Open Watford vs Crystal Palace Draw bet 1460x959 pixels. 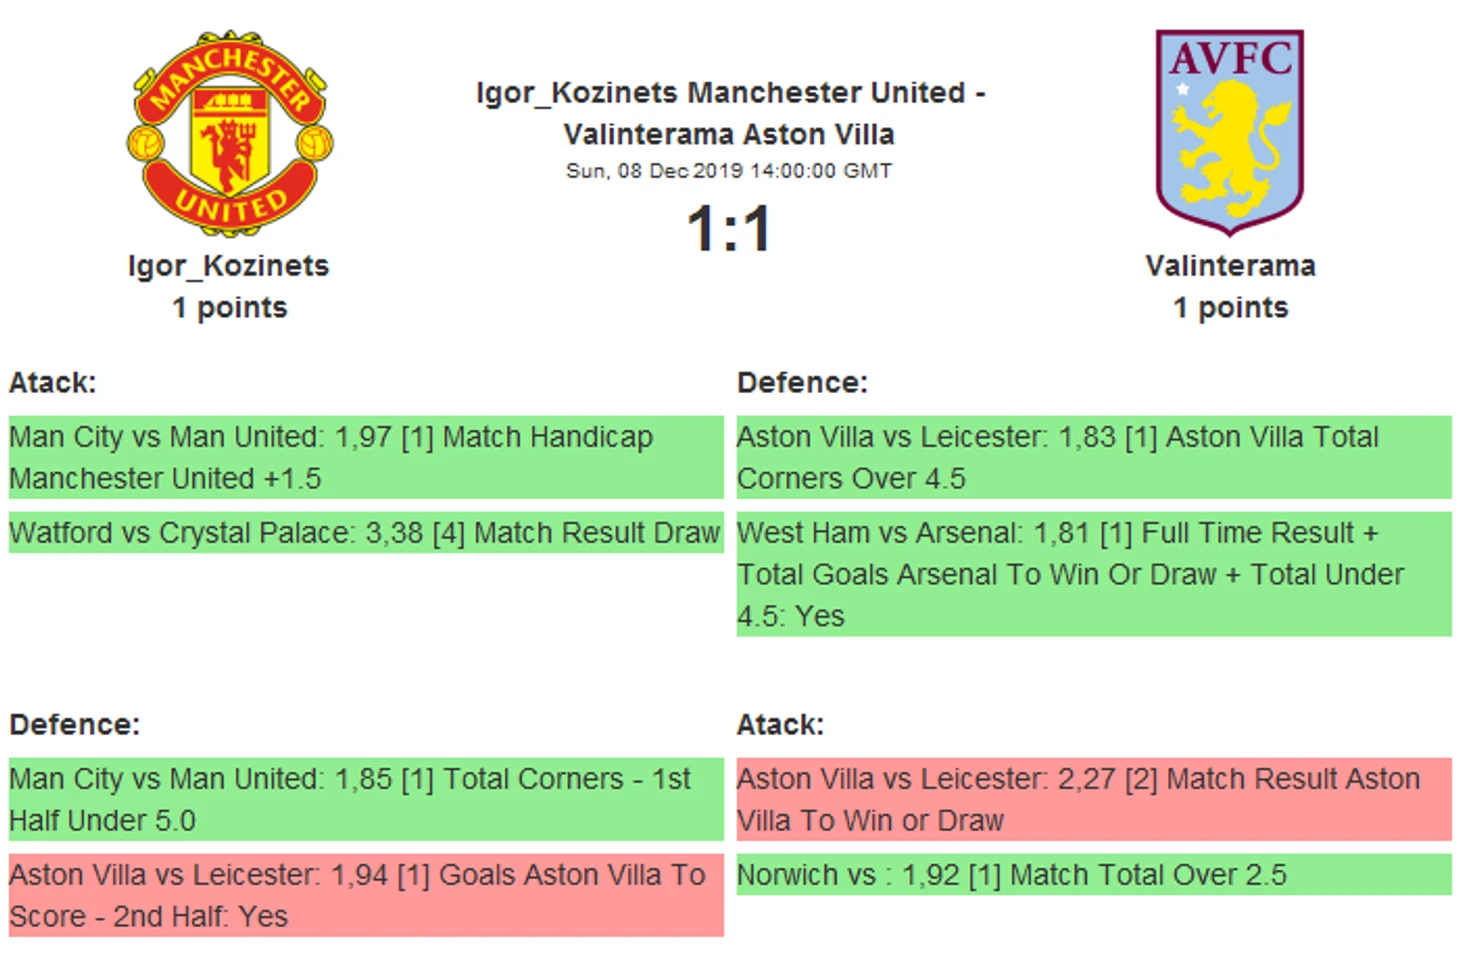[x=366, y=533]
